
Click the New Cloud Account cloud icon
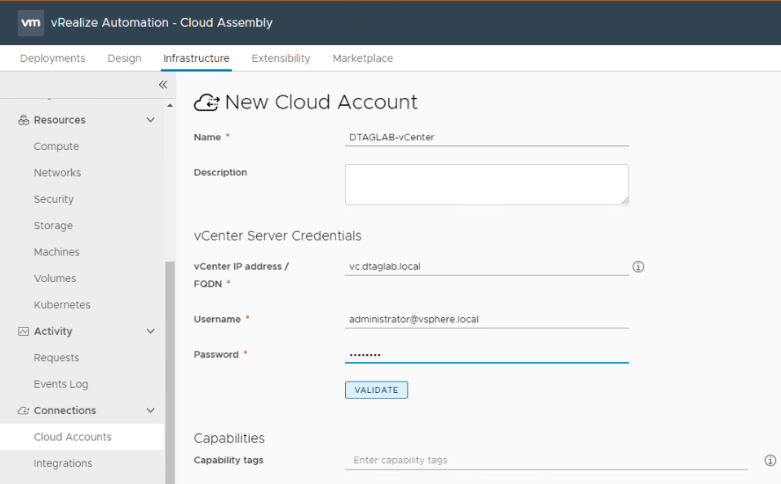206,102
